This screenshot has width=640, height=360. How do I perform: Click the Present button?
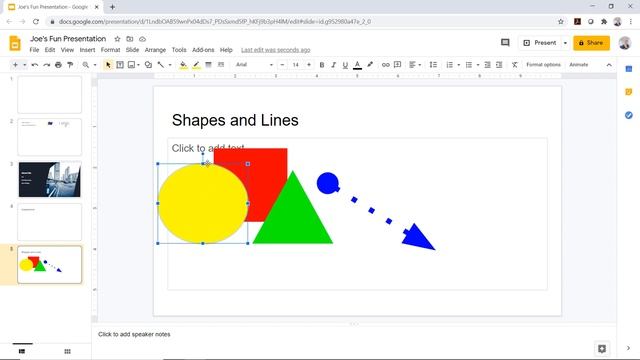click(x=540, y=43)
